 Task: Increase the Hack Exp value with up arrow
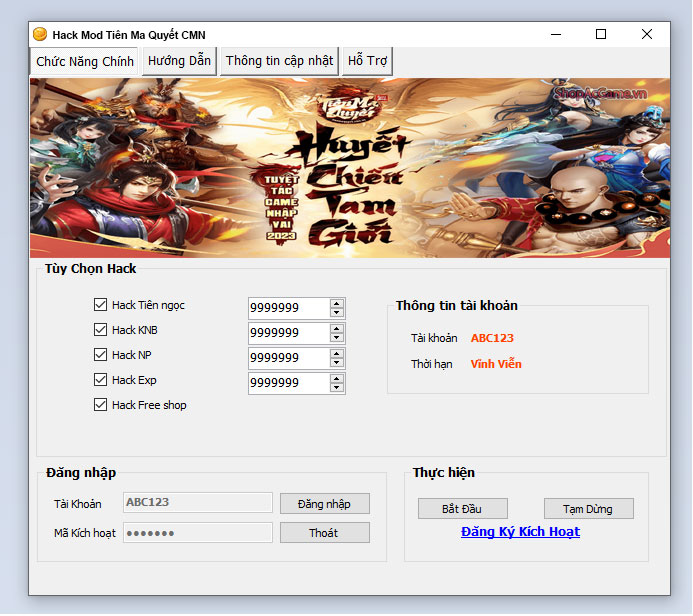(337, 379)
